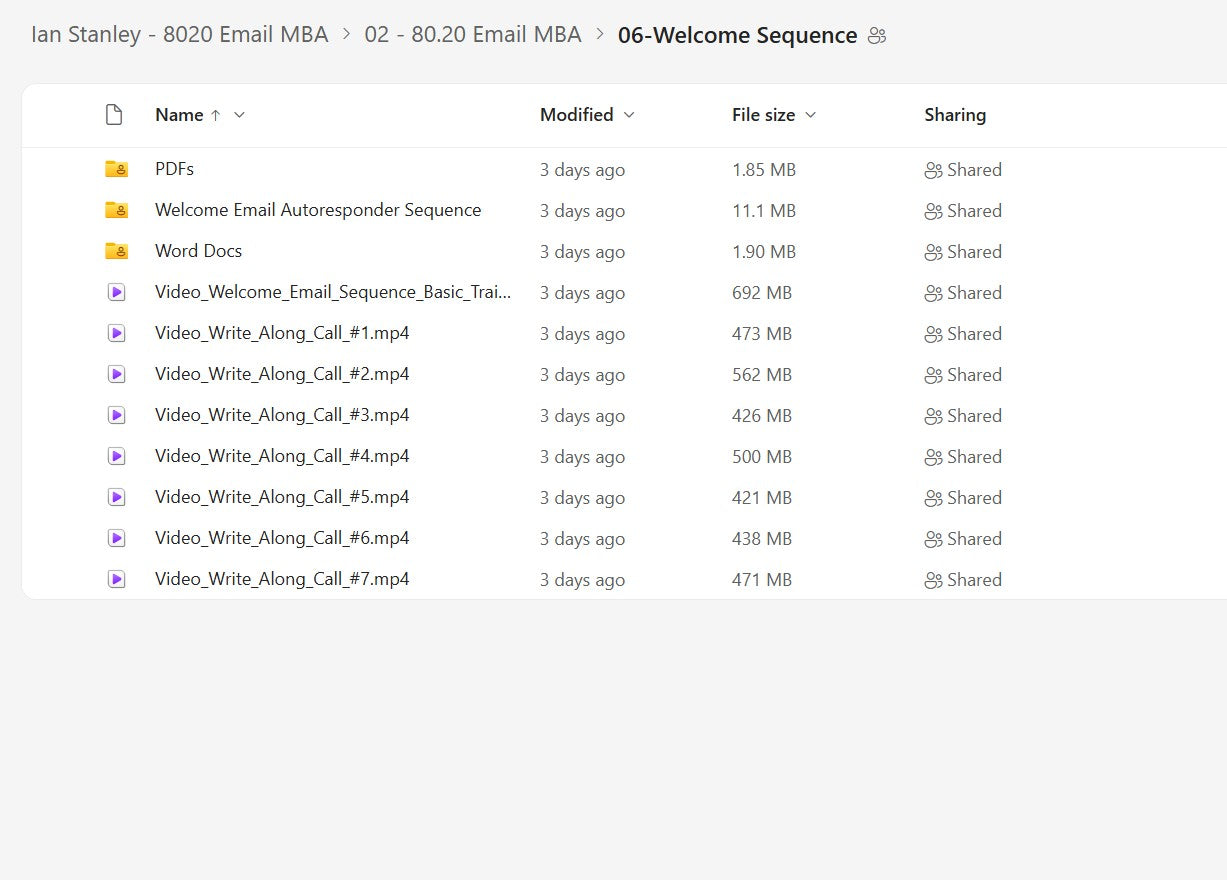
Task: Click Shared status of Video_Write_Along_Call_#1.mp4
Action: click(x=963, y=334)
